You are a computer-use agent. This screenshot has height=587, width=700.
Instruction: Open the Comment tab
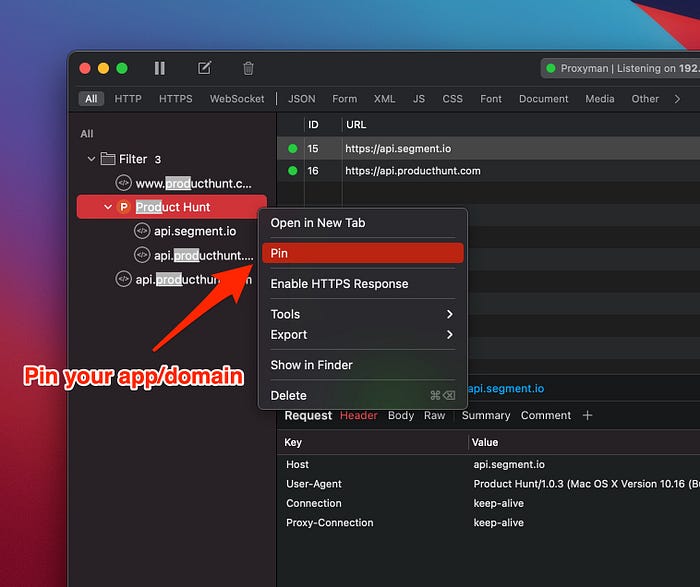click(x=546, y=415)
